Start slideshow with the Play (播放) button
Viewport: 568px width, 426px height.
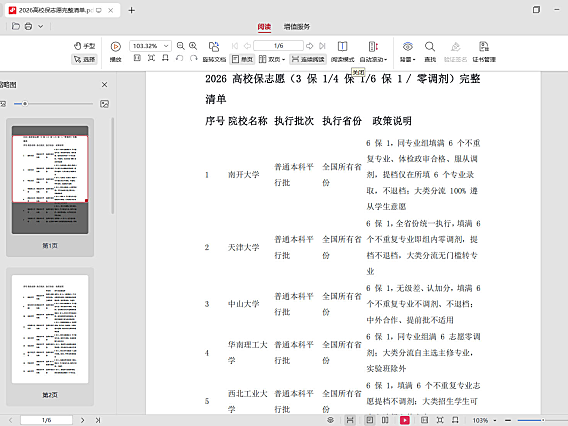(116, 51)
